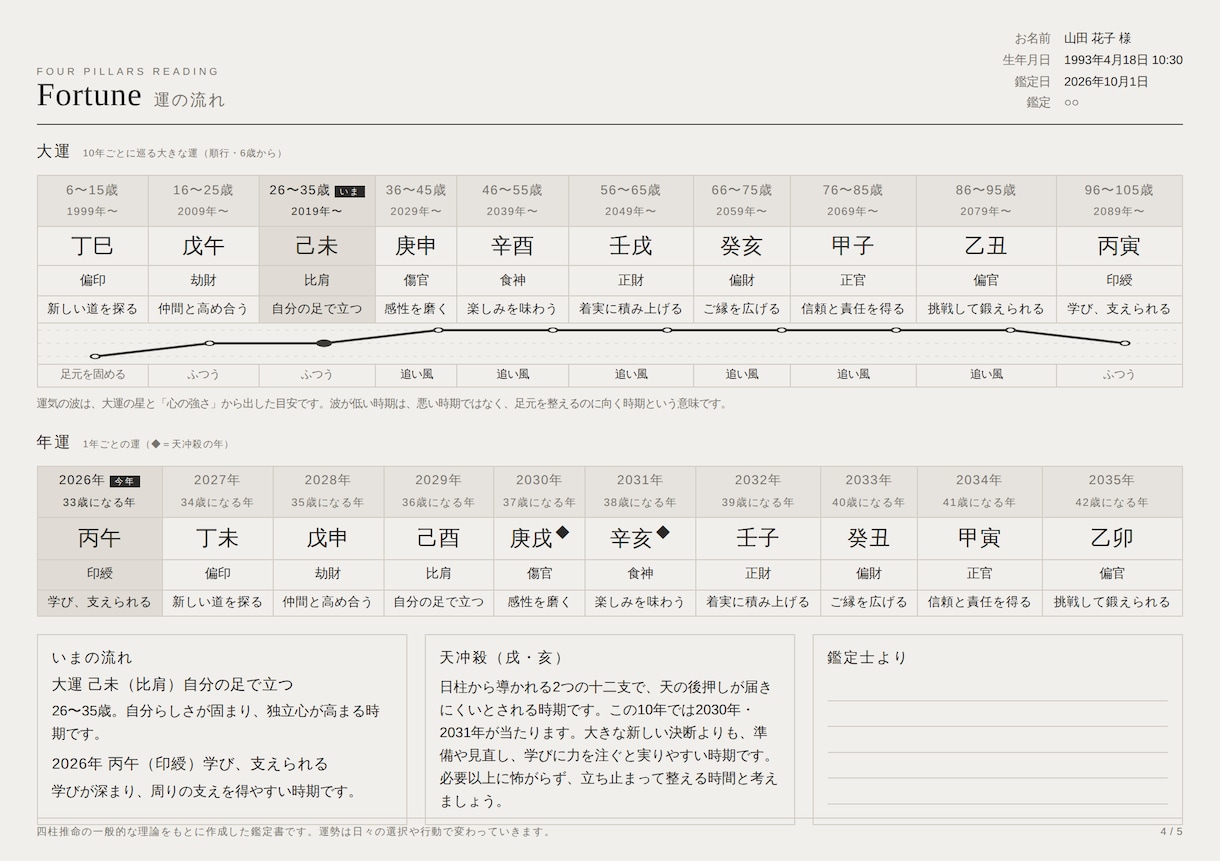Click the 癸亥 pillar cell

point(742,246)
